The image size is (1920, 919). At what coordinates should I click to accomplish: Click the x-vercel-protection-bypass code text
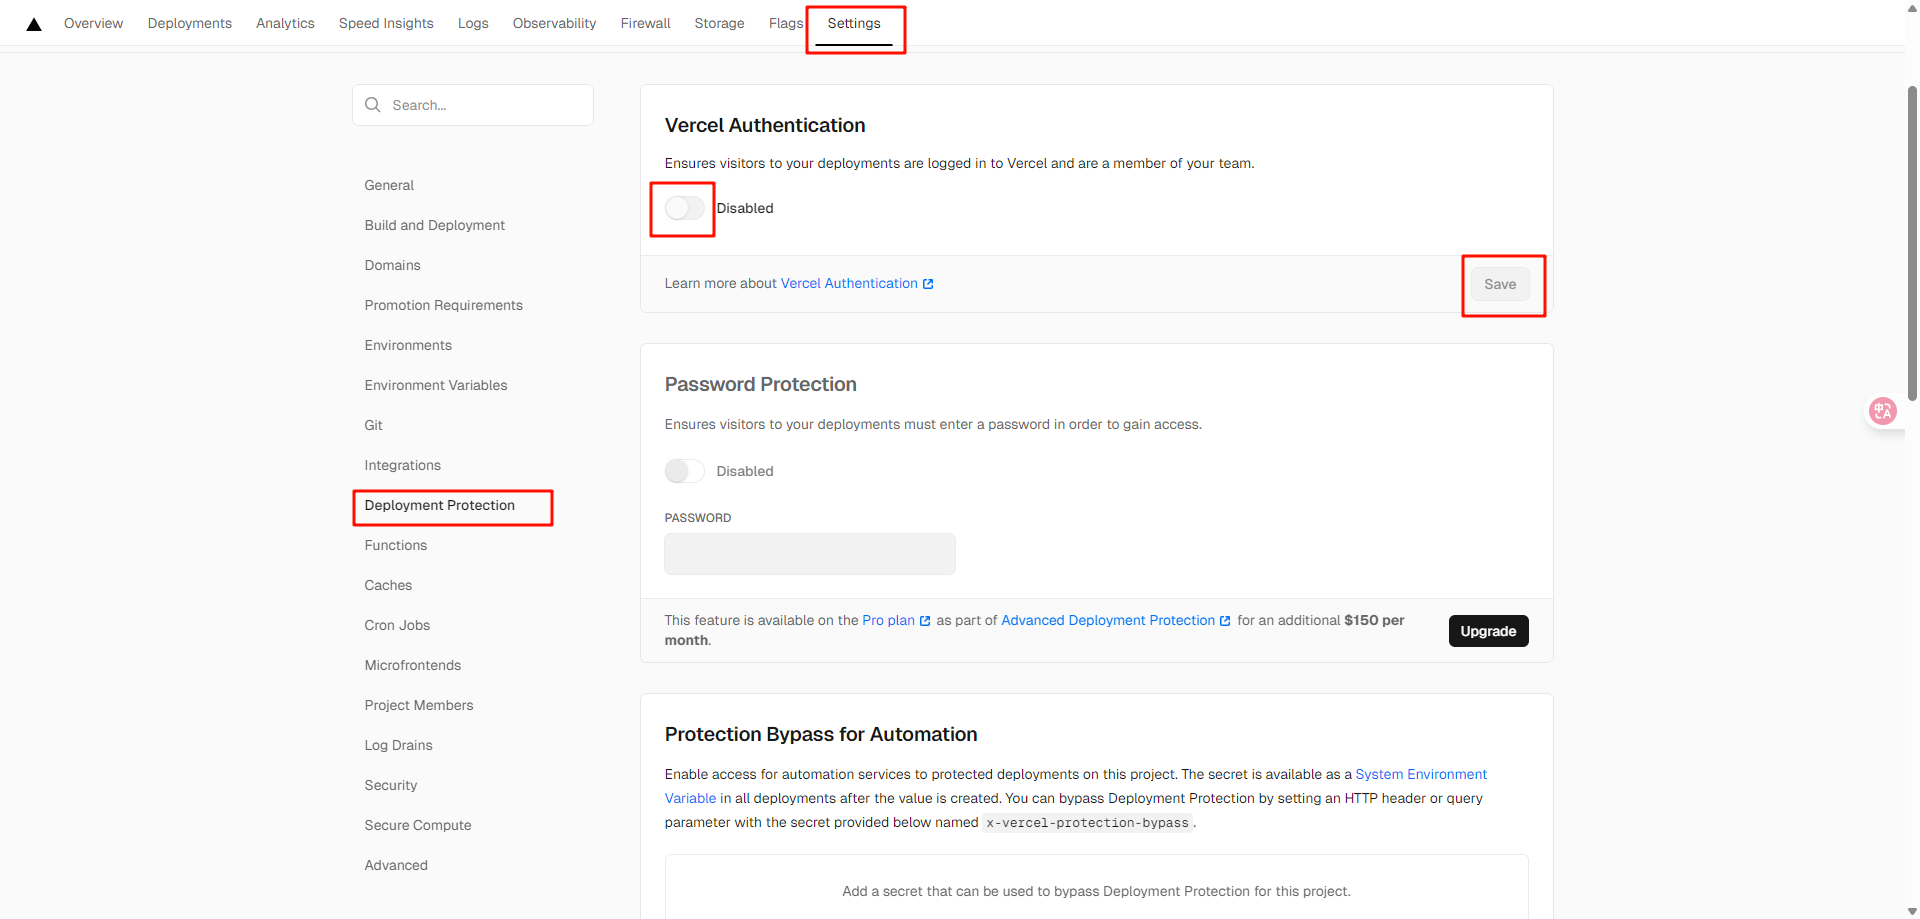click(x=1088, y=823)
